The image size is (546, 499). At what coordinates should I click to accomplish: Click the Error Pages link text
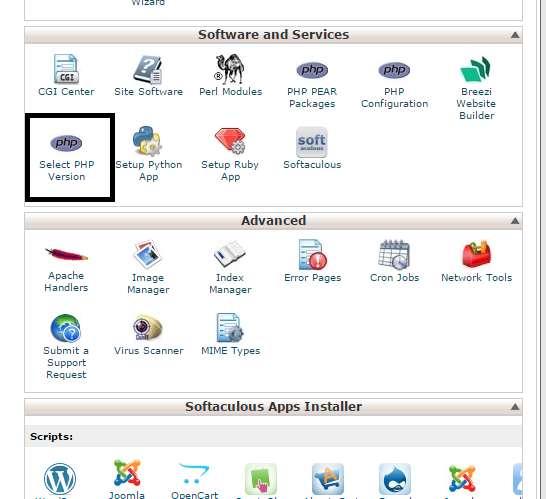pos(312,278)
